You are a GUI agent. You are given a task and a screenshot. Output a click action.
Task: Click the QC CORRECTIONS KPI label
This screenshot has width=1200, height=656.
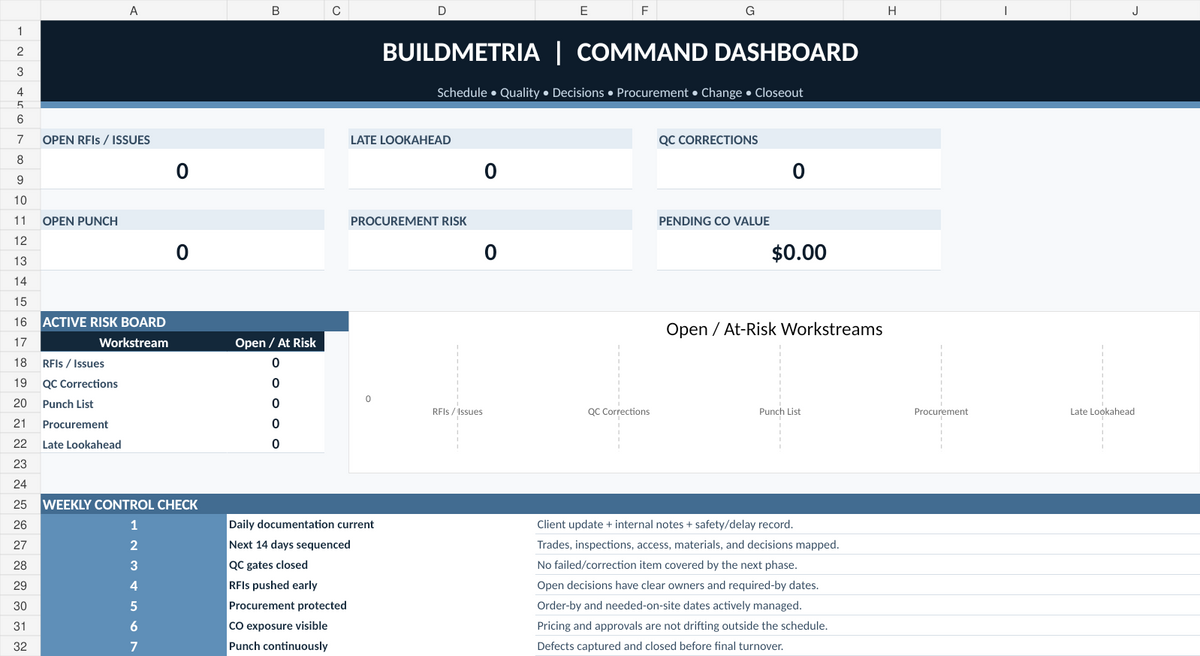708,140
